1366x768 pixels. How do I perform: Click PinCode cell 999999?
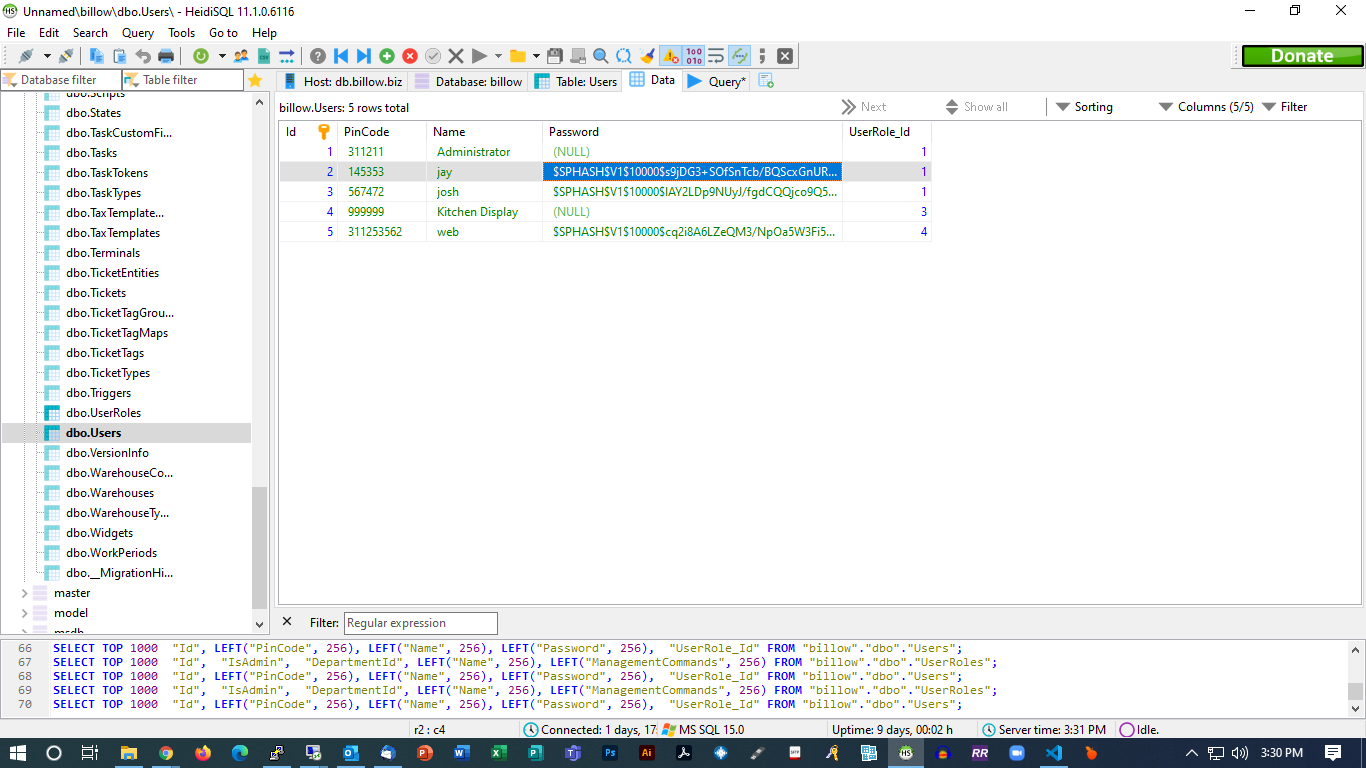click(382, 212)
